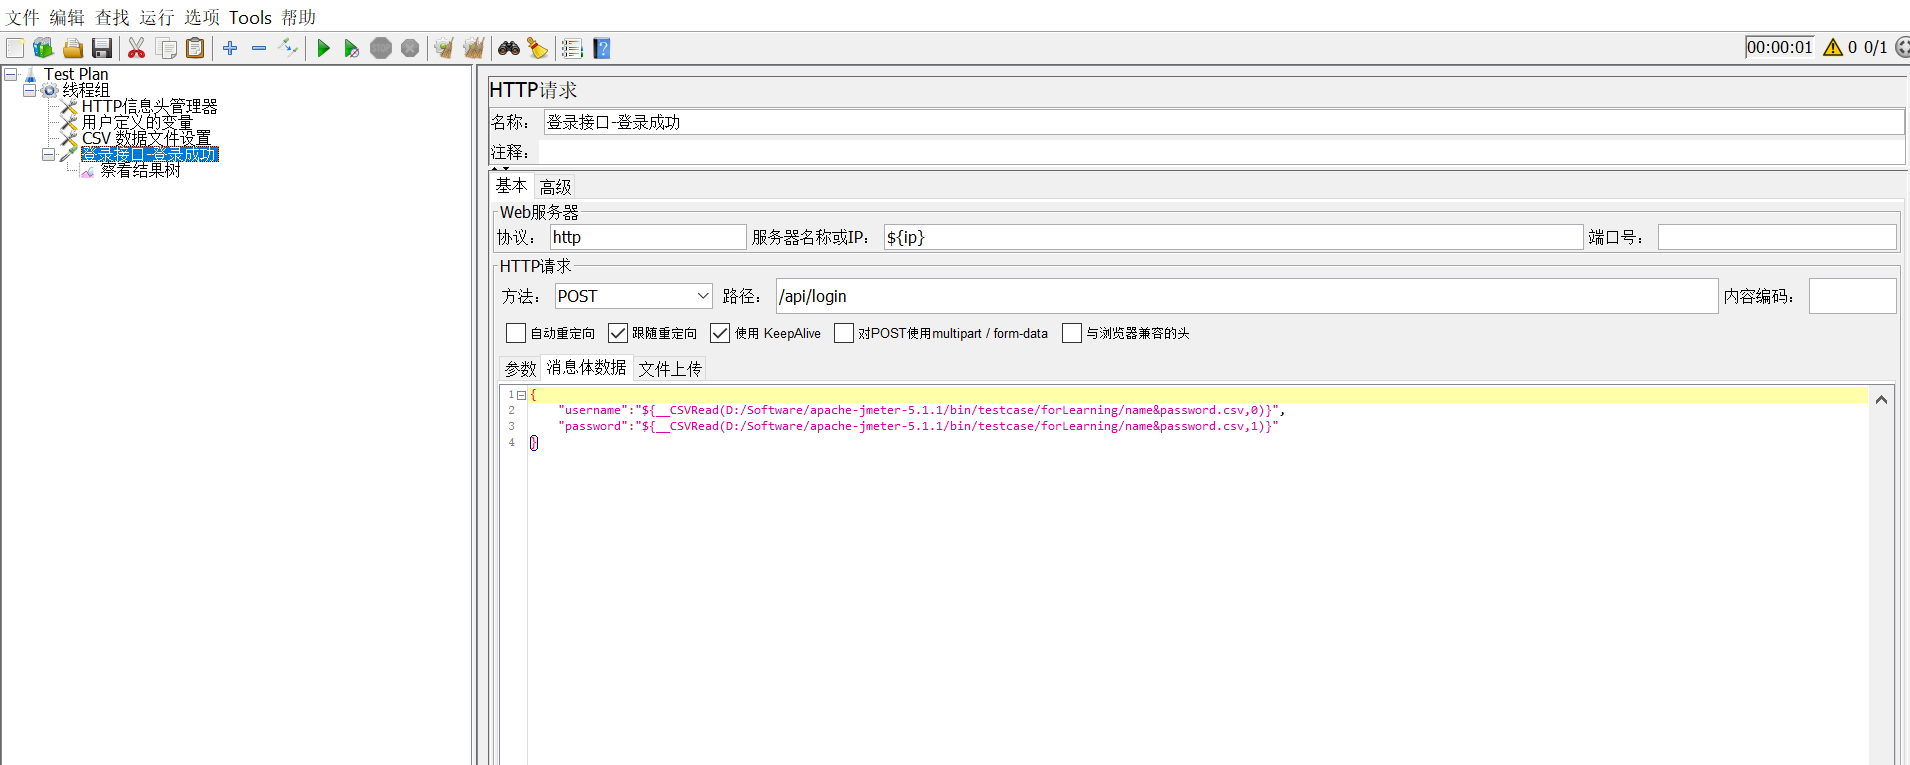Image resolution: width=1910 pixels, height=765 pixels.
Task: Select 察看结果树 in tree
Action: click(140, 170)
